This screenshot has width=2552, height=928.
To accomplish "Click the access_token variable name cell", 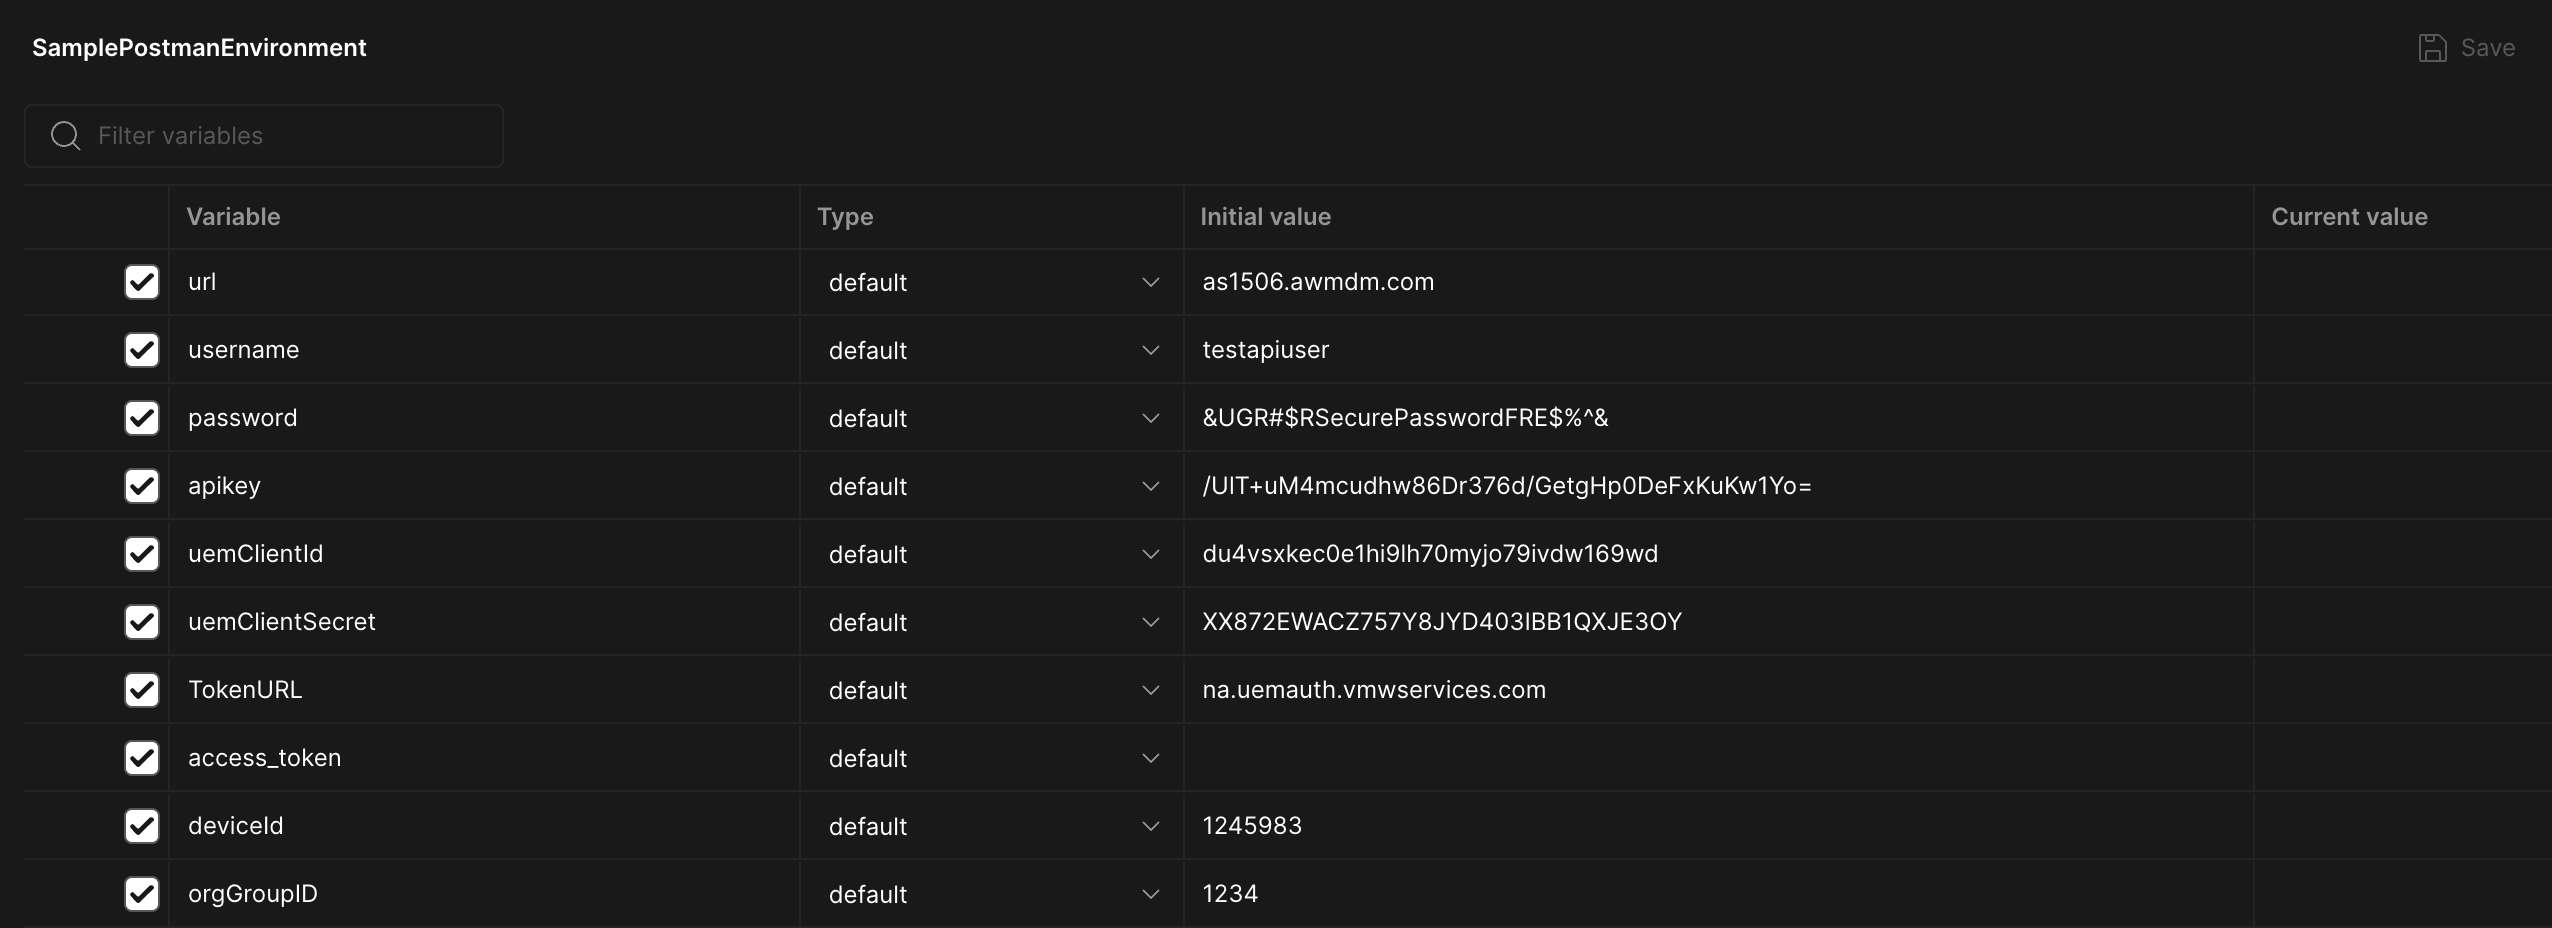I will (484, 758).
